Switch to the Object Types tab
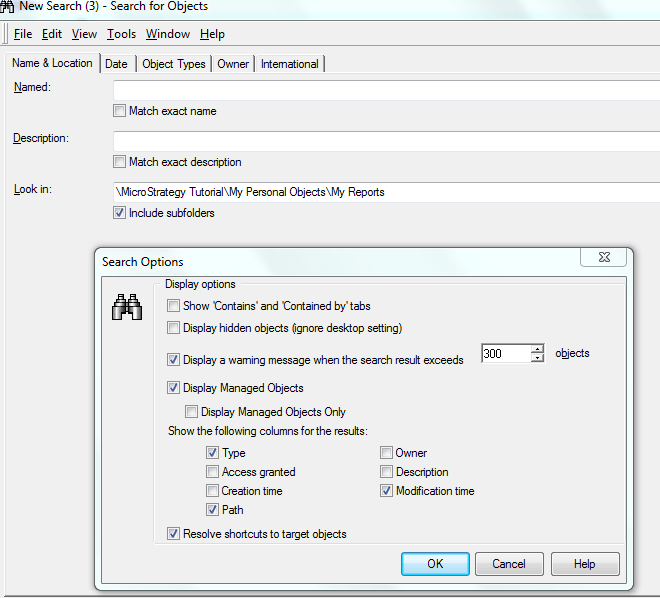 point(174,64)
